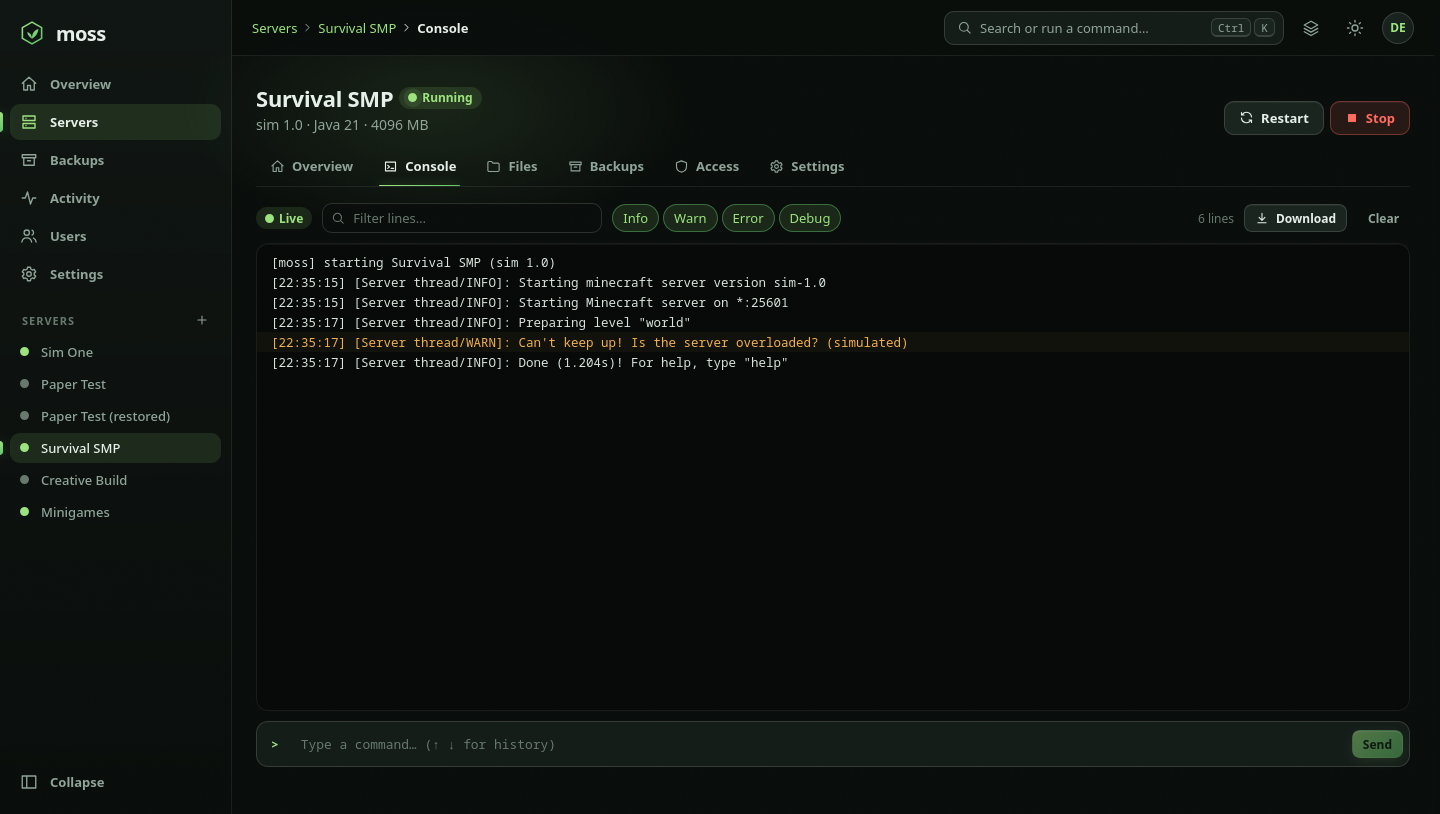The image size is (1440, 814).
Task: Select Survival SMP in the server list
Action: pos(115,448)
